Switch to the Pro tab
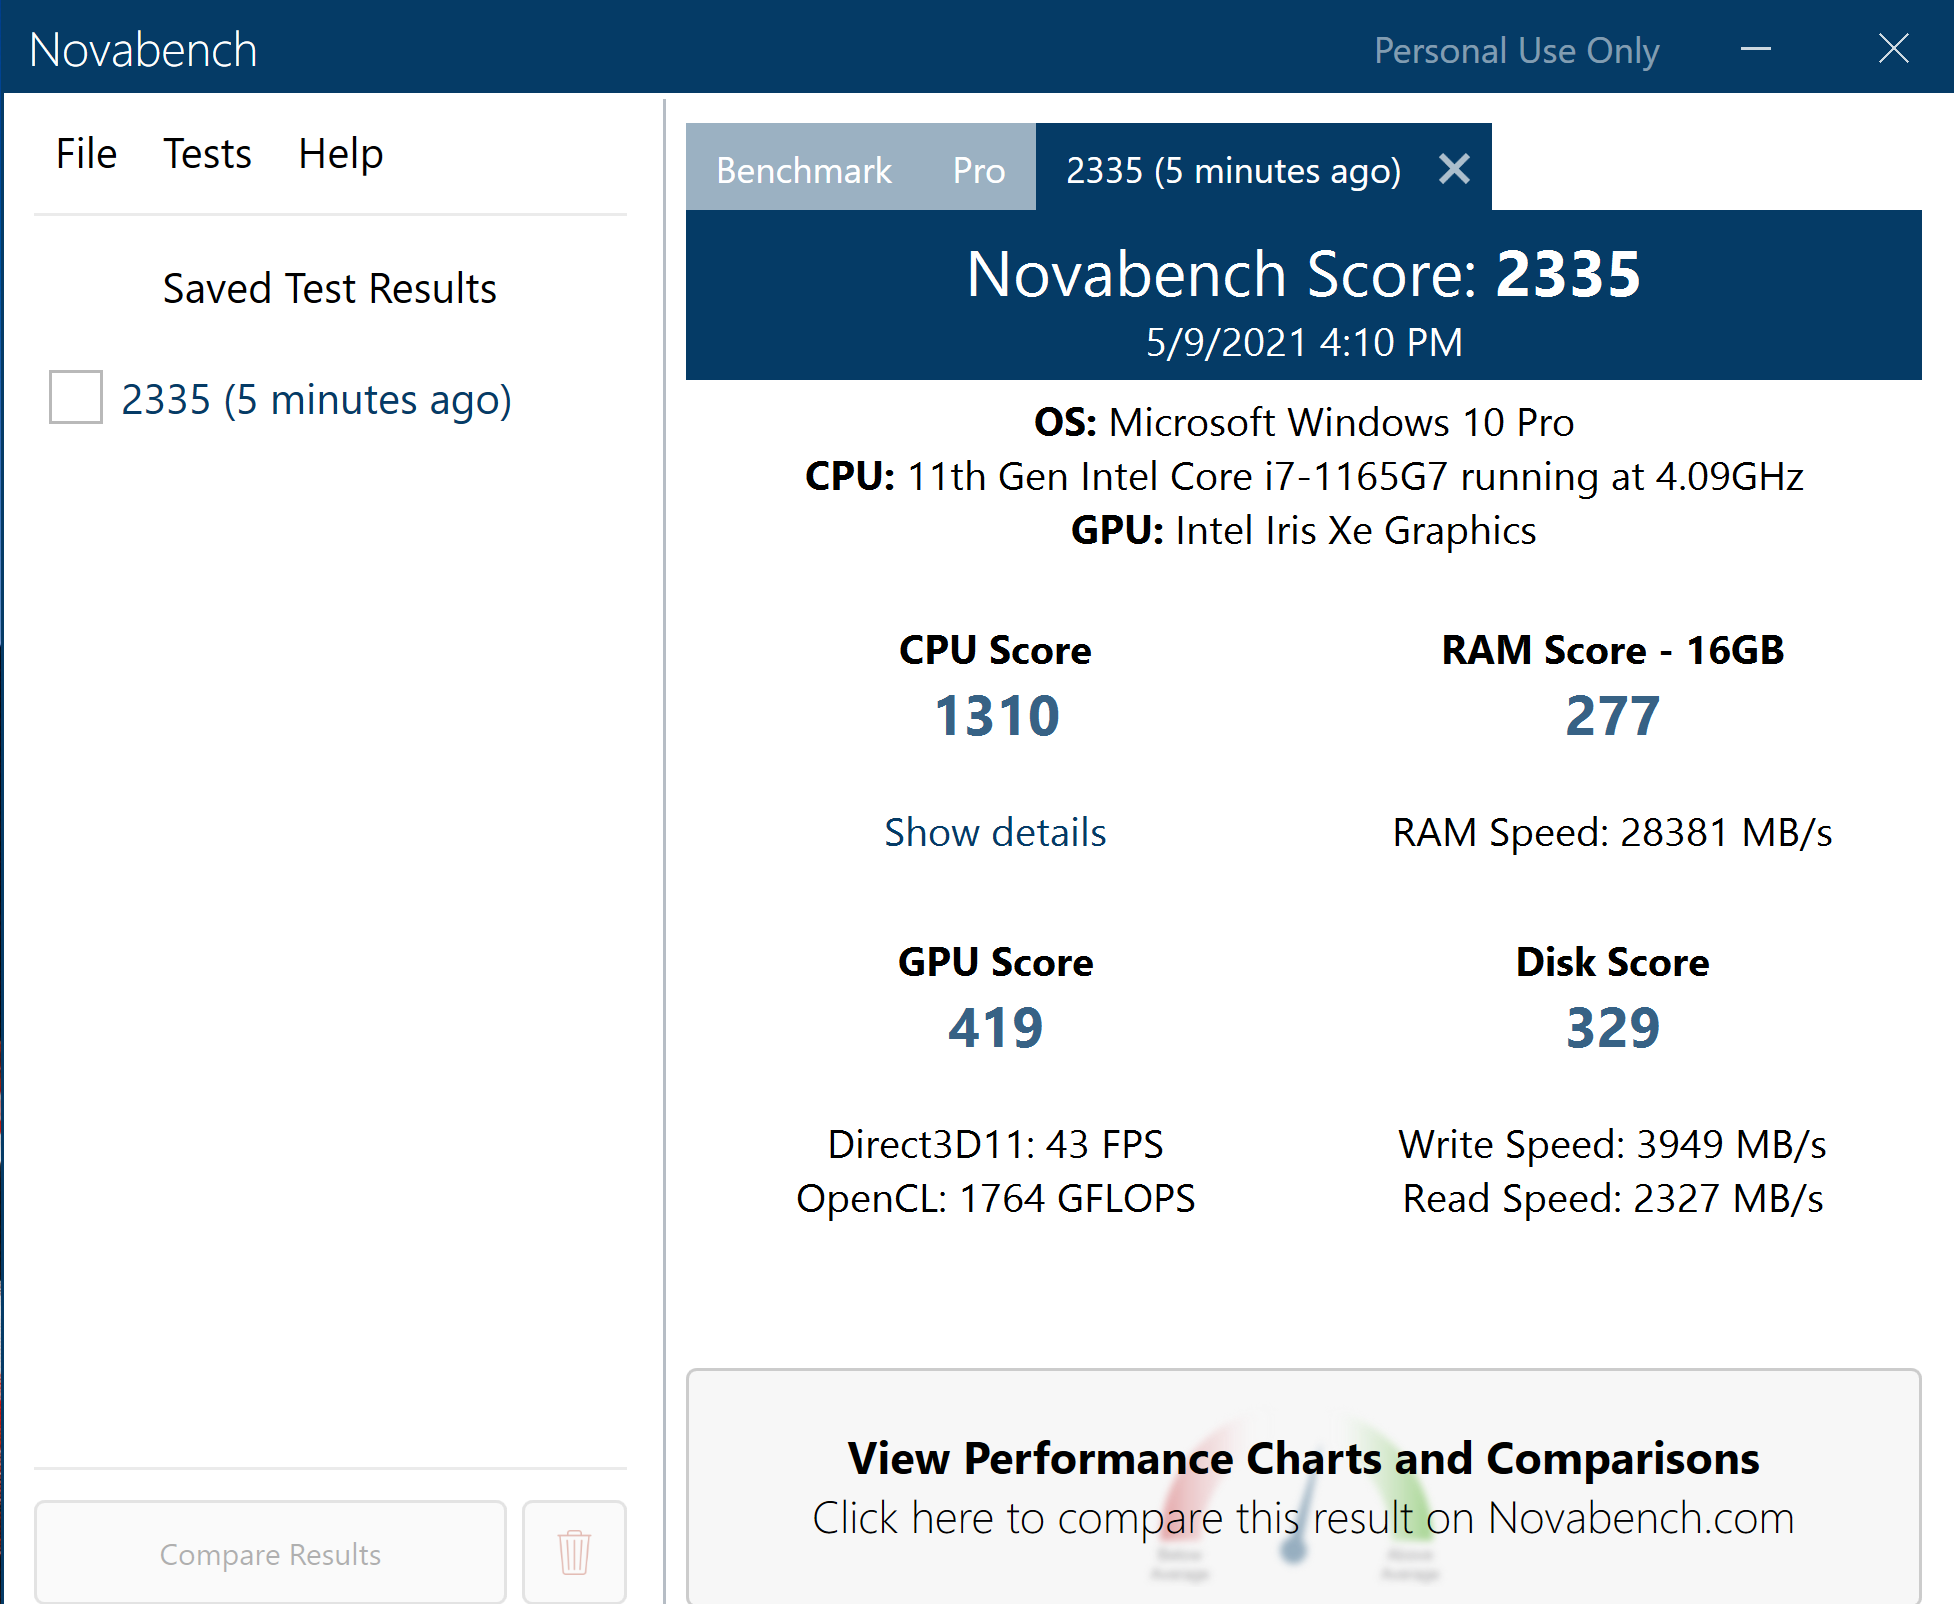 click(x=978, y=170)
